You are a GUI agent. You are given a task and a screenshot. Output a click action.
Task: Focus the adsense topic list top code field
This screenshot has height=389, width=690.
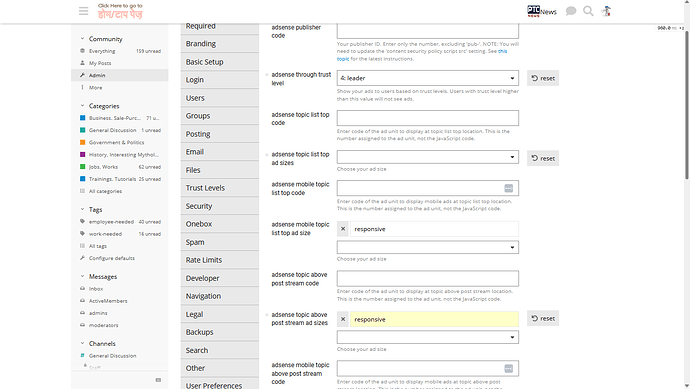(x=428, y=118)
